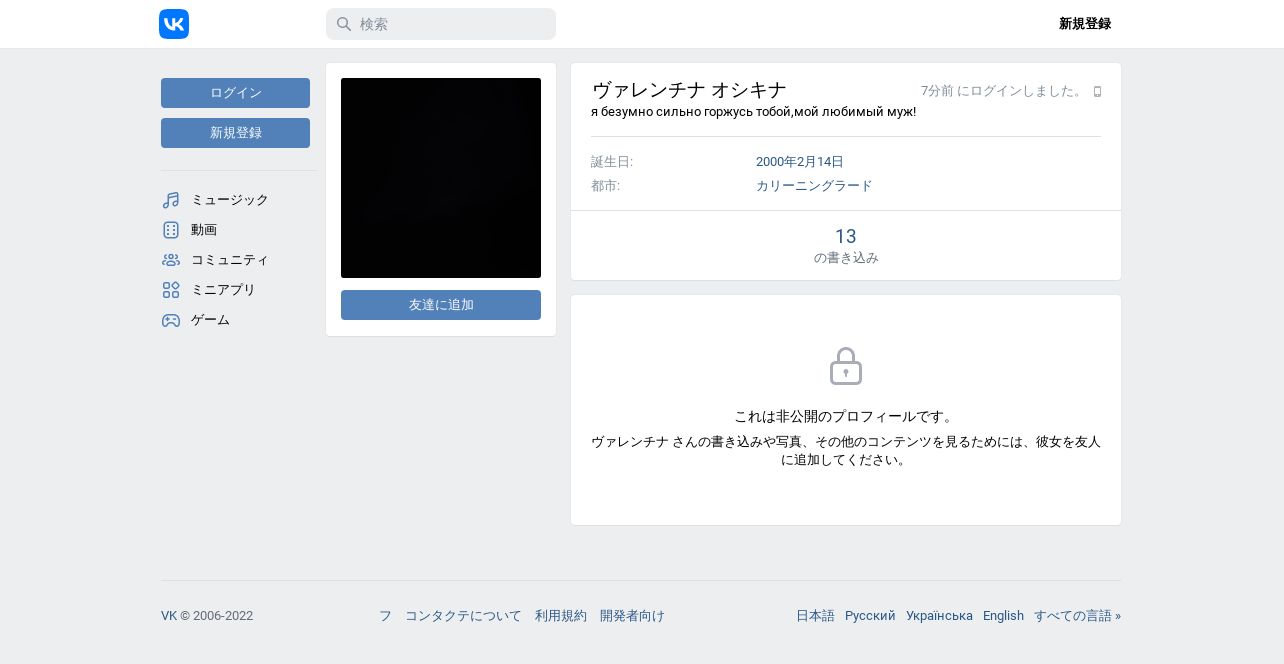Click the フ footer link

pos(385,616)
